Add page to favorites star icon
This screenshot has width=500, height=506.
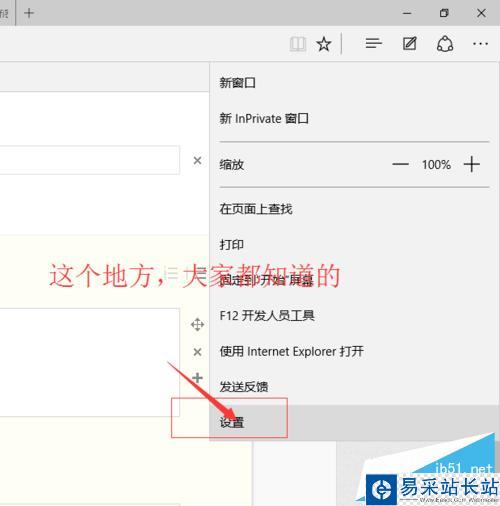tap(324, 44)
